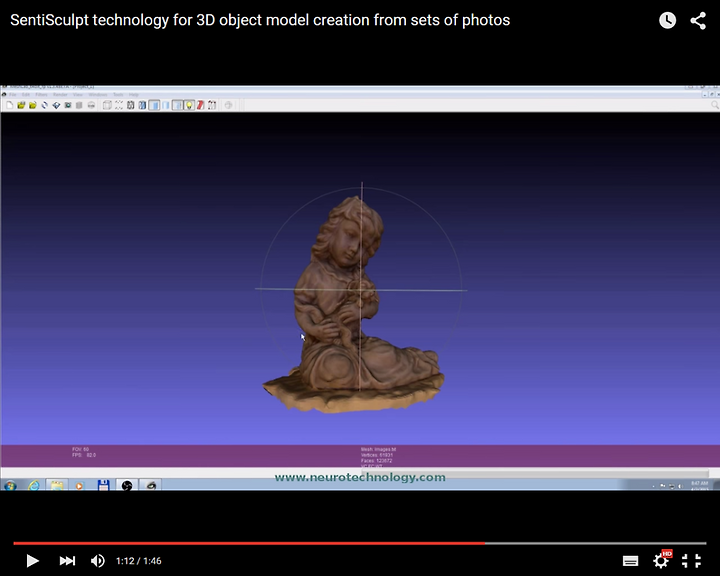
Task: Share this video
Action: coord(698,20)
